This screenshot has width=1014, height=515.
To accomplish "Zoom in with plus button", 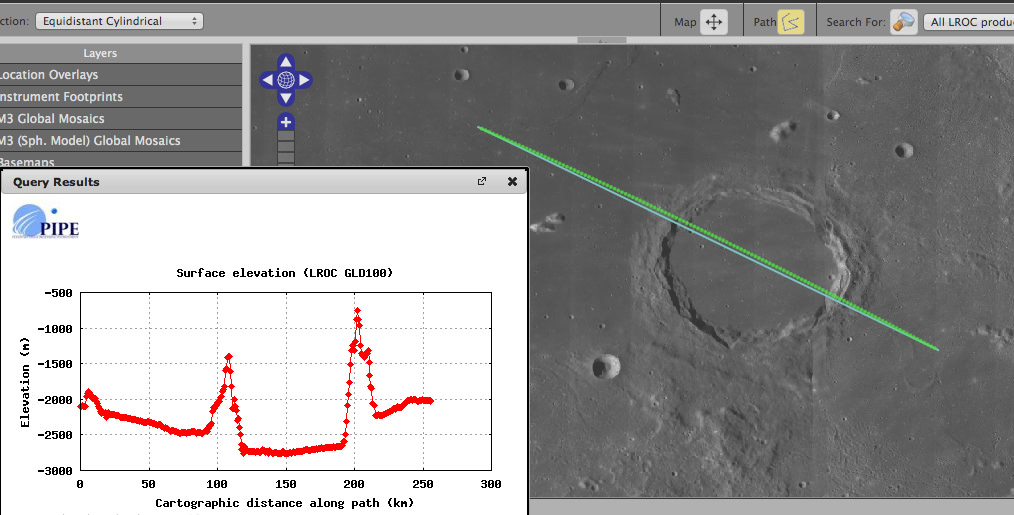I will coord(286,123).
